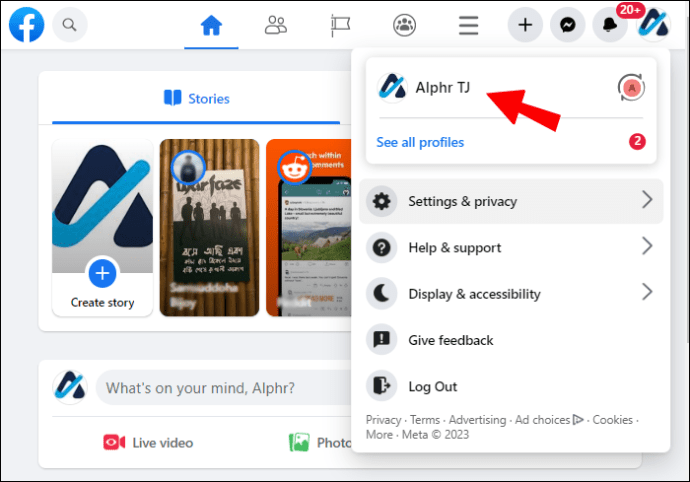Click the red 2 badge near profiles
The height and width of the screenshot is (482, 690).
tap(637, 142)
